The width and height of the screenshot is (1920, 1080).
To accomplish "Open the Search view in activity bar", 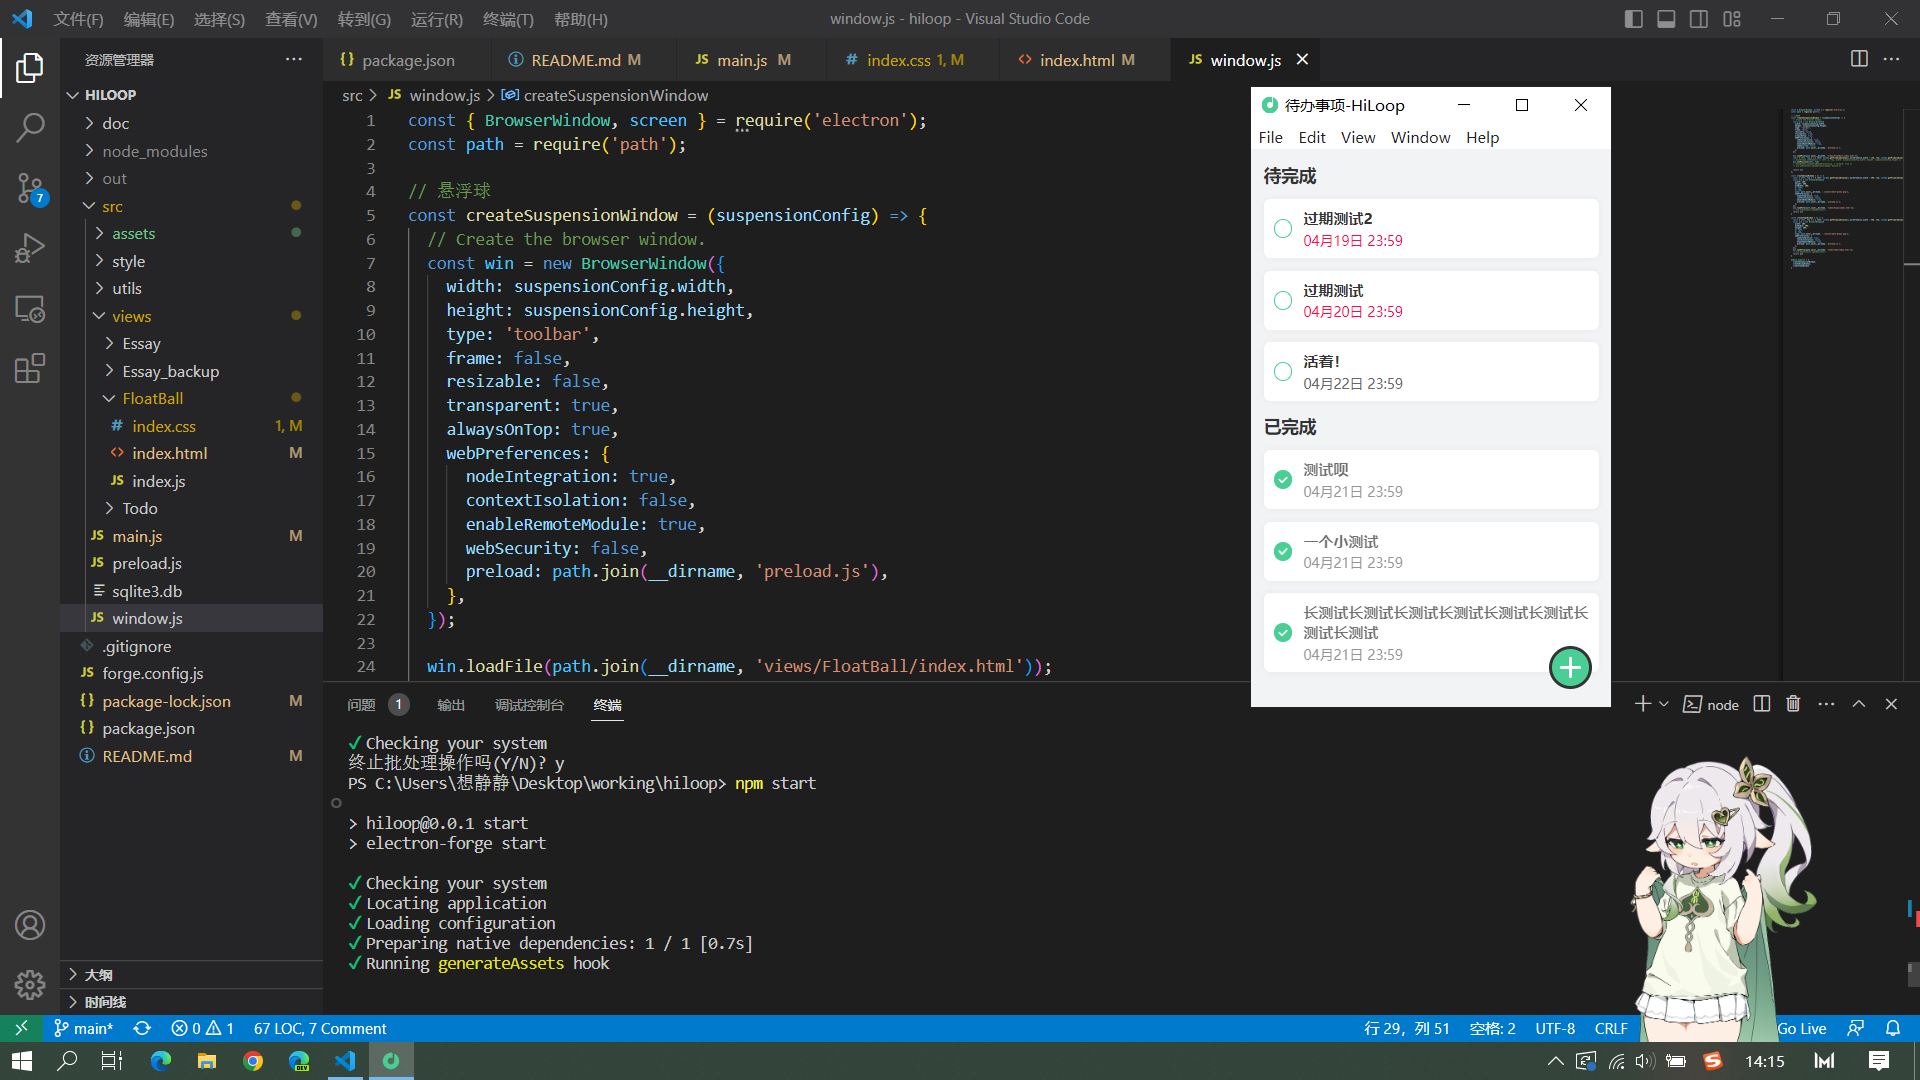I will [30, 127].
